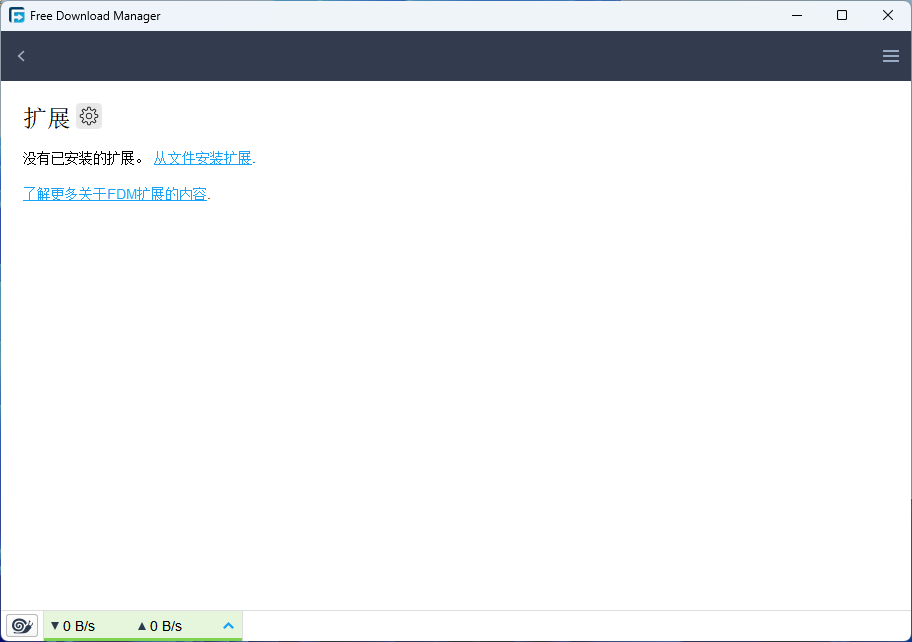Image resolution: width=912 pixels, height=642 pixels.
Task: Click the Free Download Manager logo icon
Action: tap(17, 15)
